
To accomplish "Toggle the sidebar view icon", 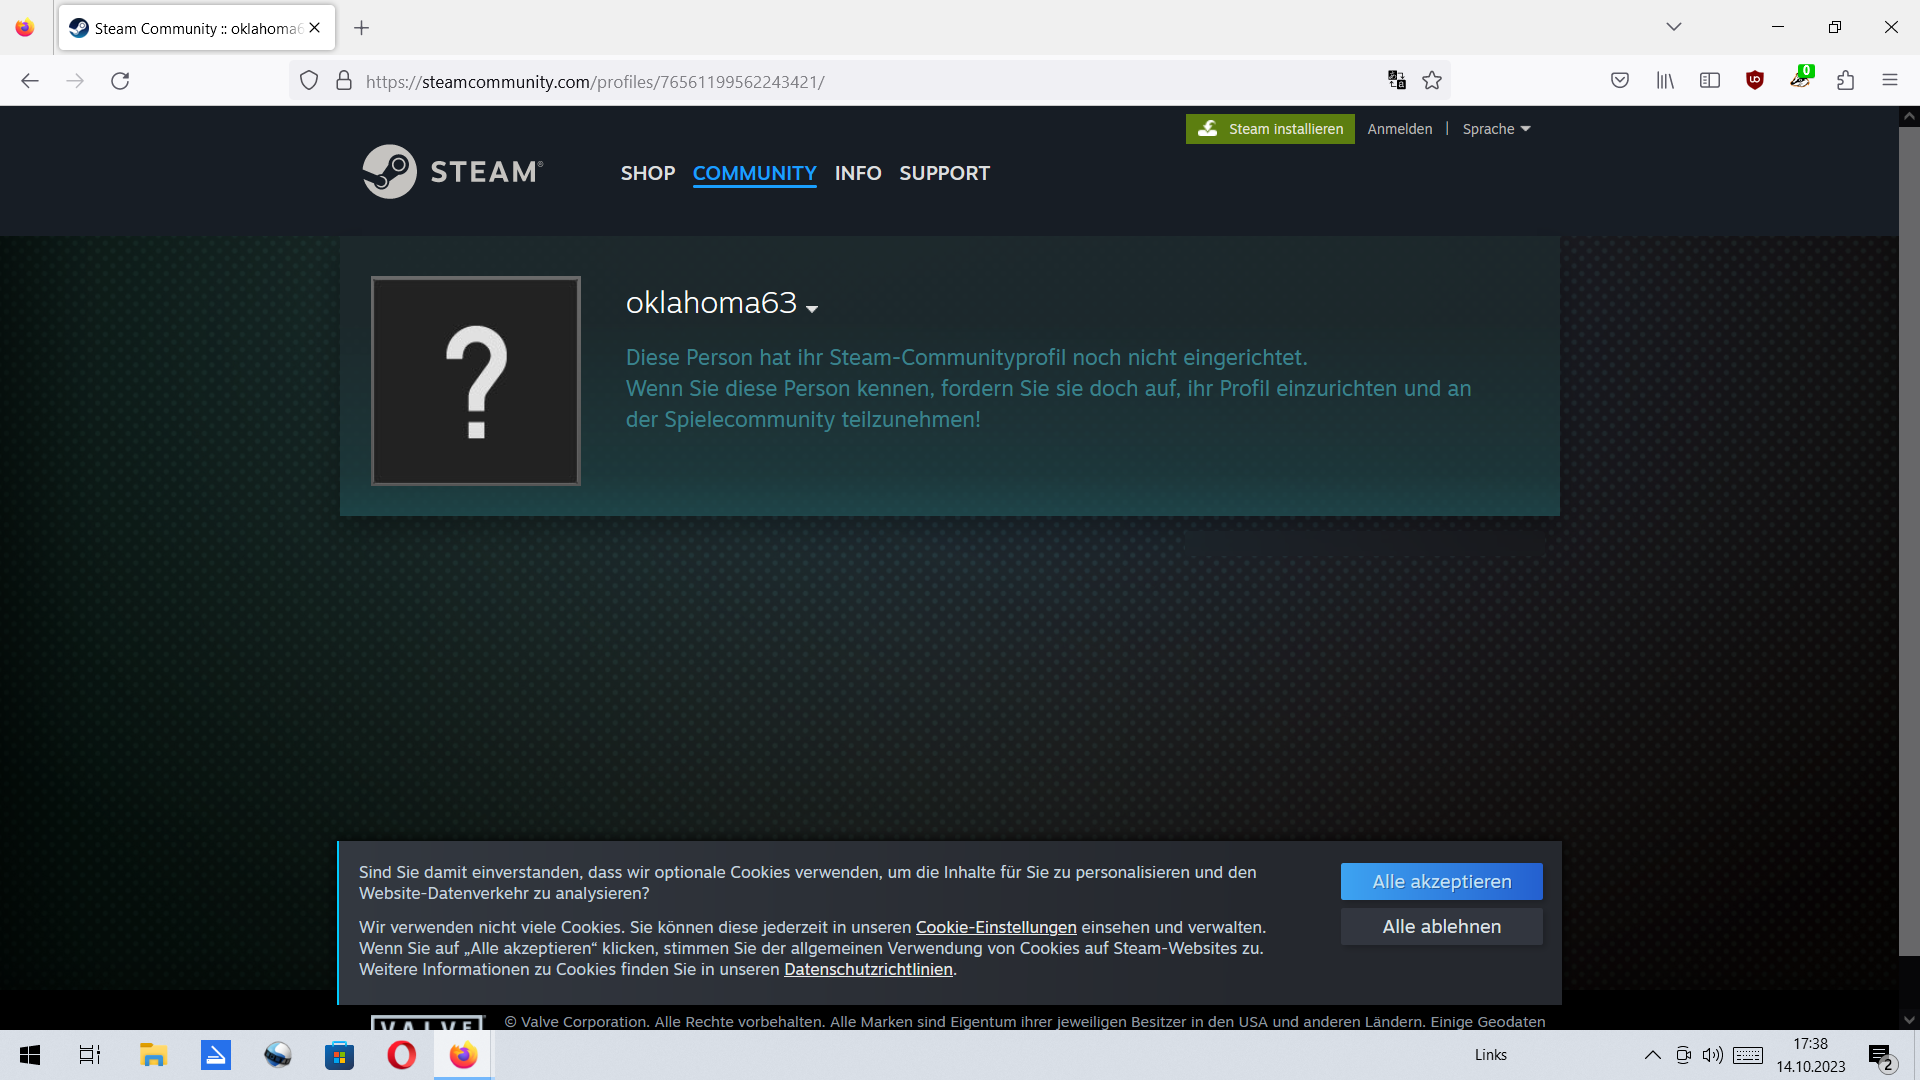I will (1710, 81).
